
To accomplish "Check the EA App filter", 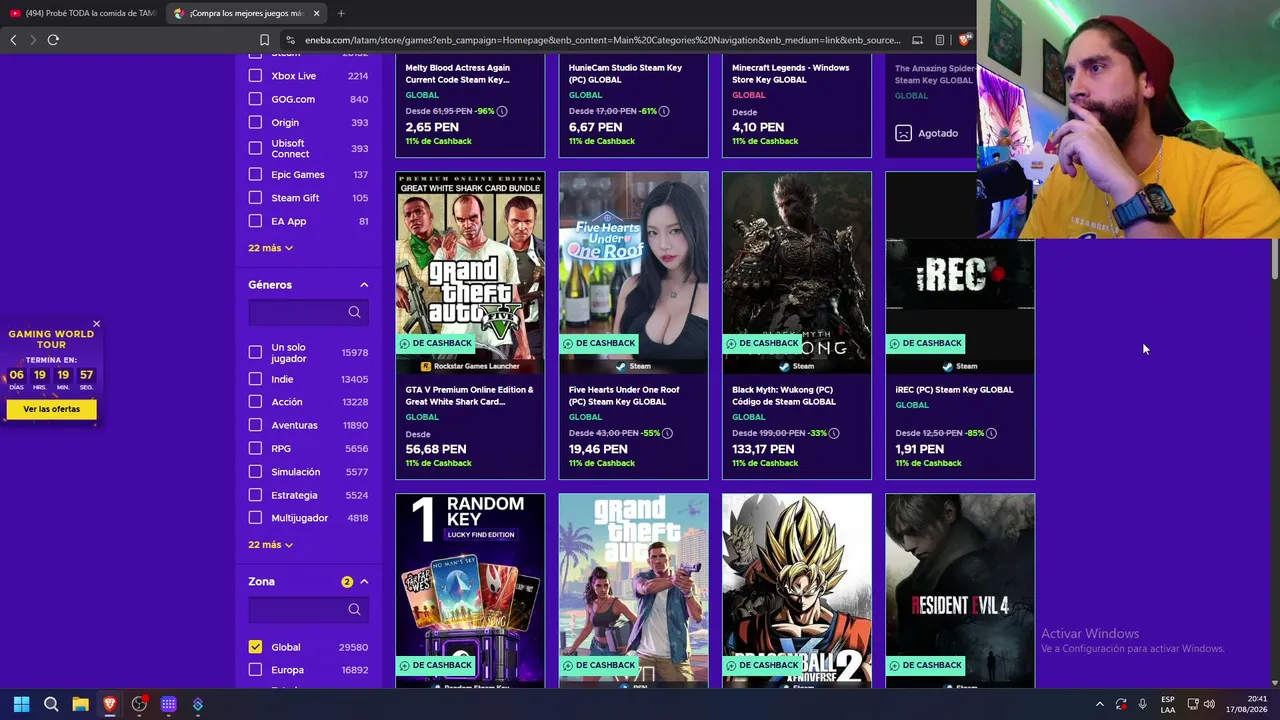I will point(255,221).
